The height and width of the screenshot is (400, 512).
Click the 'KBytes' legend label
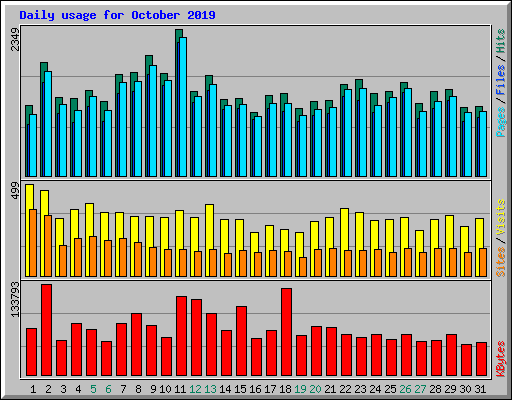click(x=501, y=359)
